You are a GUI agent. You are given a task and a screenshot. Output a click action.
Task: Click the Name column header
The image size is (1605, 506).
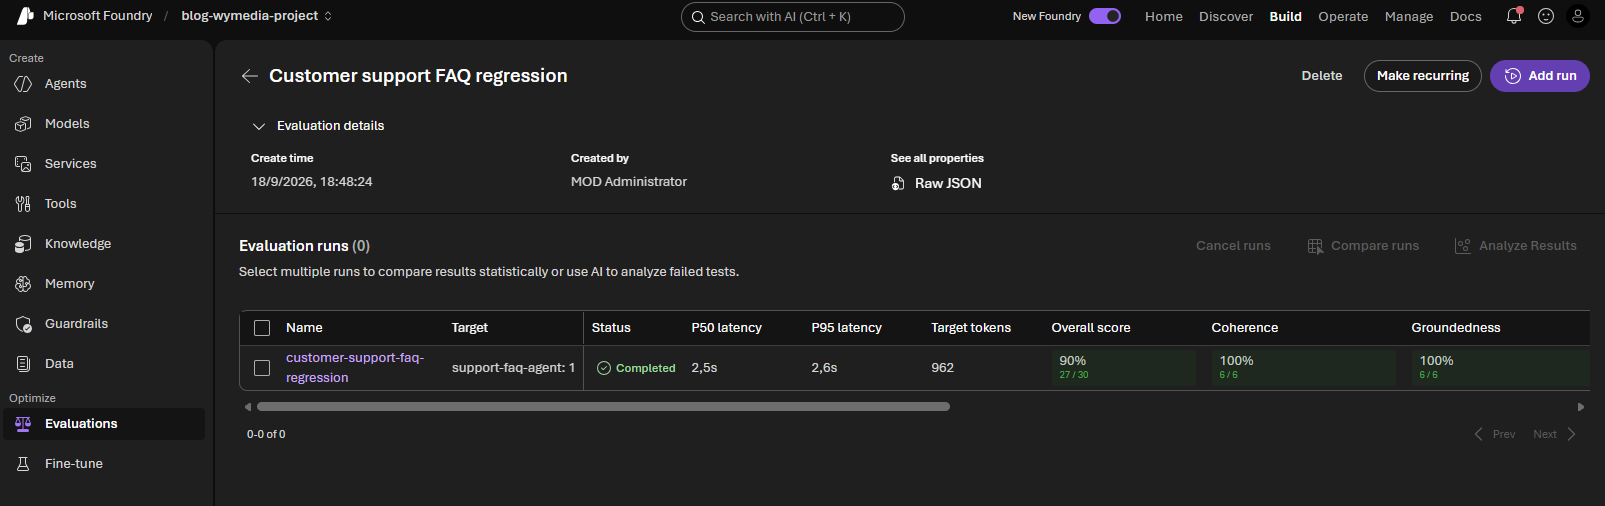[304, 328]
